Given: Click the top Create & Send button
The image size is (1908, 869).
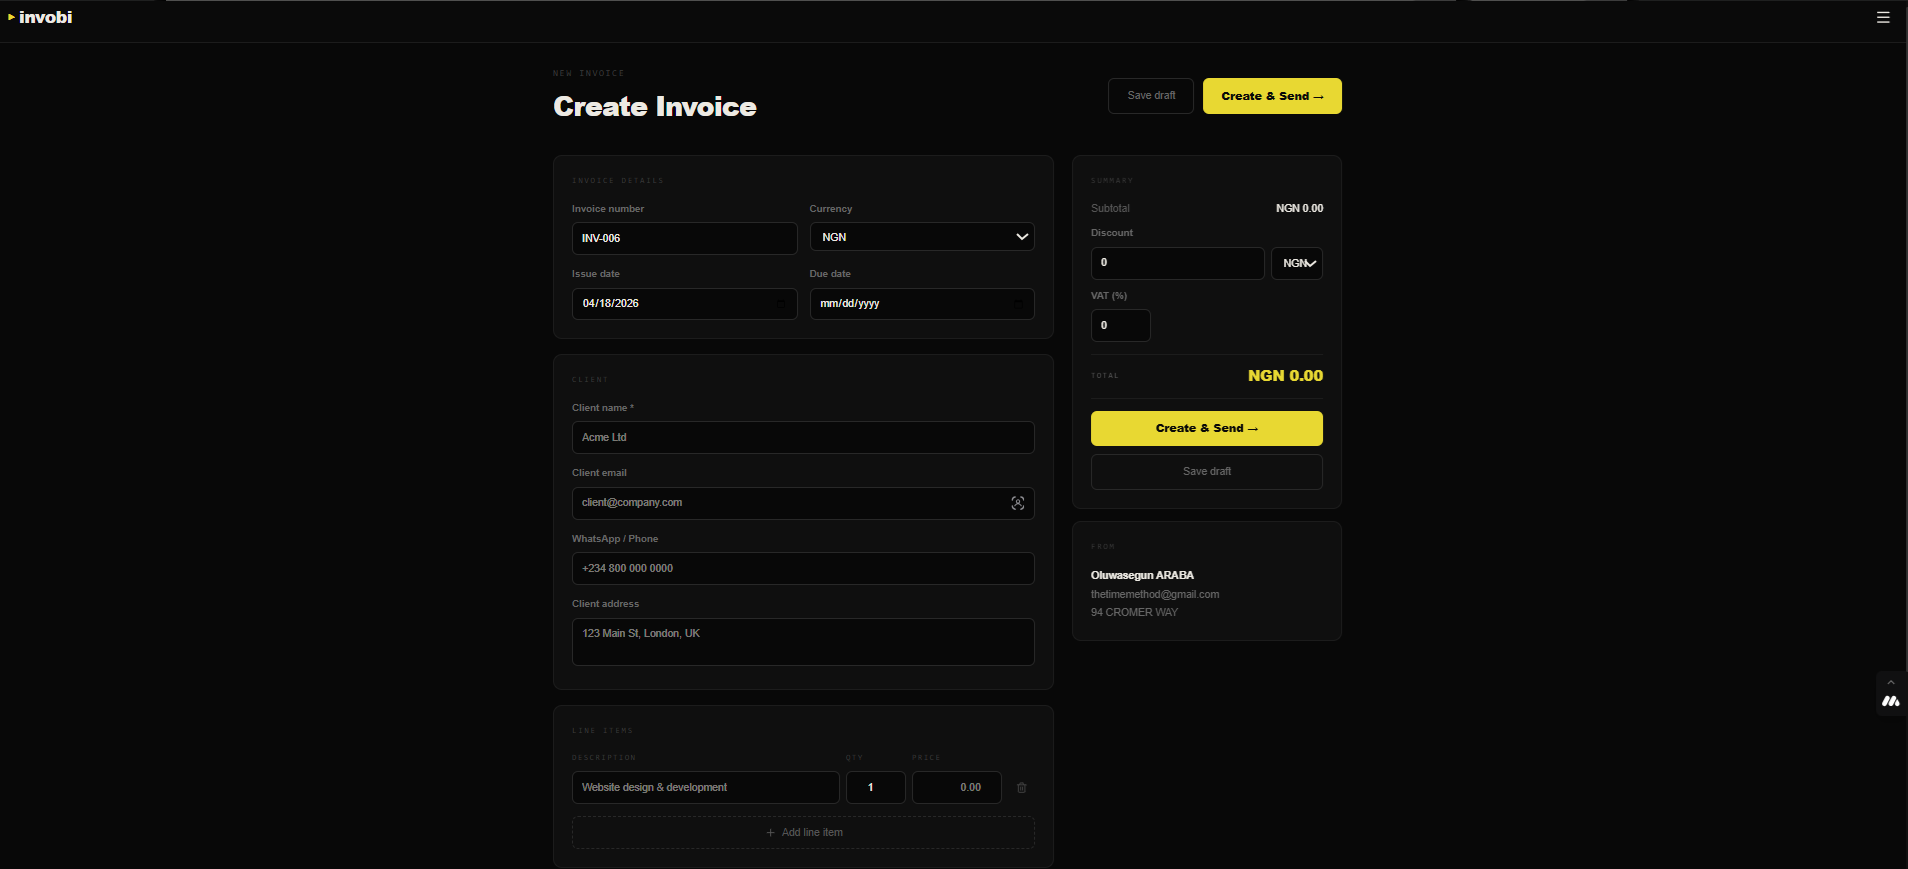Looking at the screenshot, I should [x=1272, y=96].
